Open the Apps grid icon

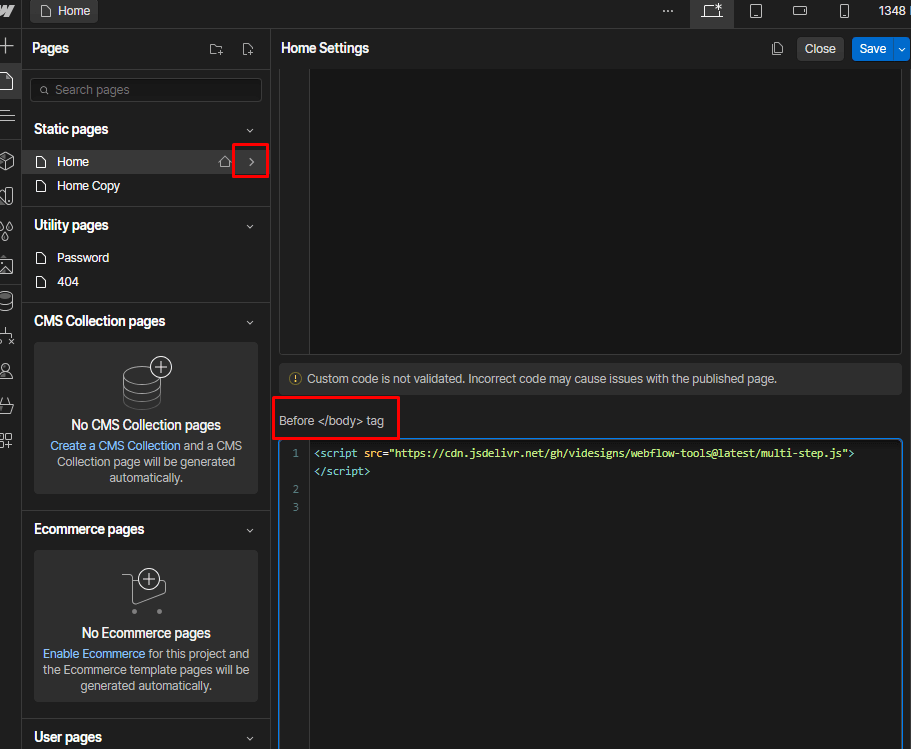[6, 440]
